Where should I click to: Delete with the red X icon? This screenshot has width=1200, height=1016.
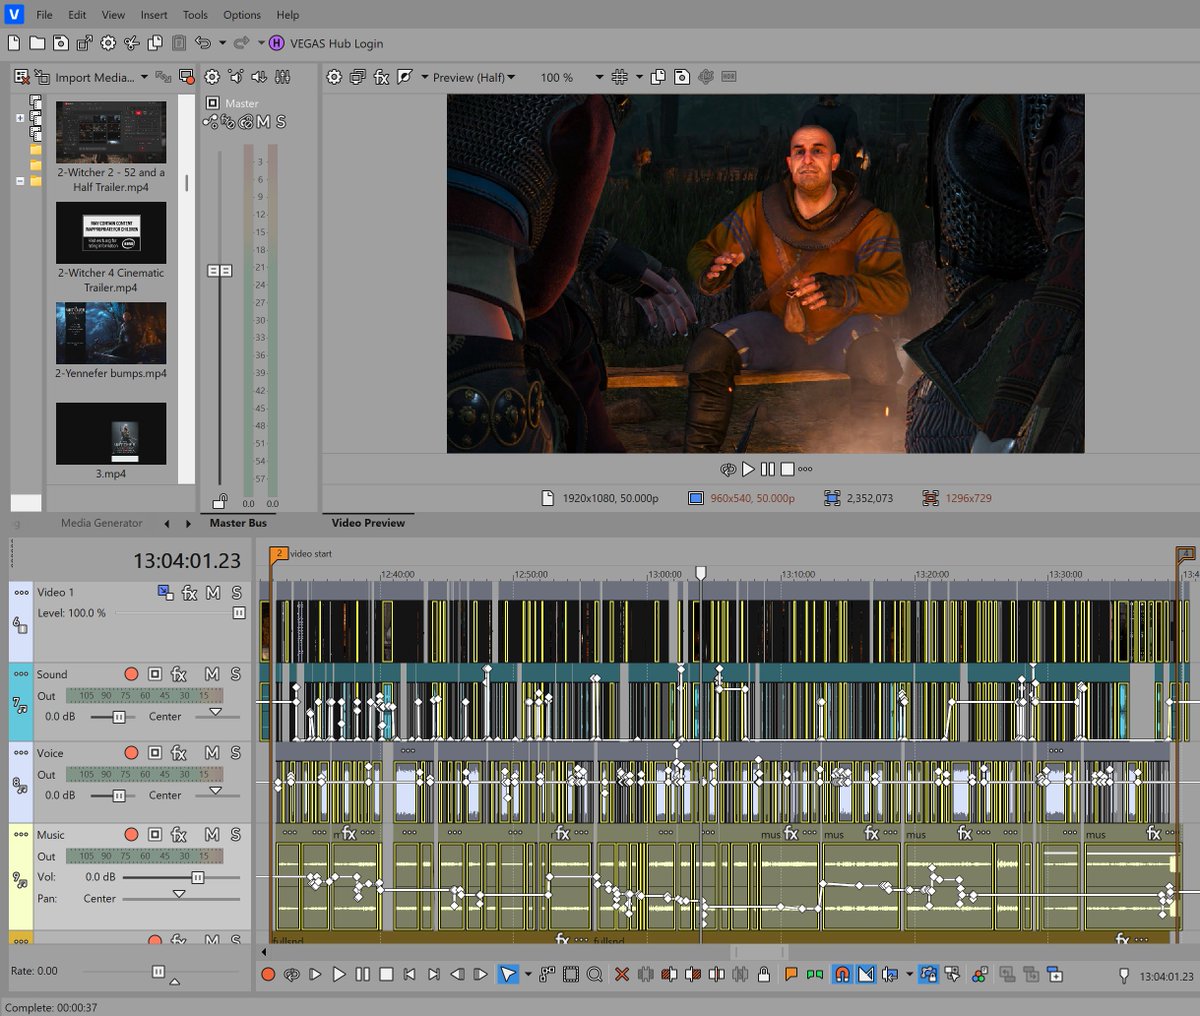(x=621, y=974)
